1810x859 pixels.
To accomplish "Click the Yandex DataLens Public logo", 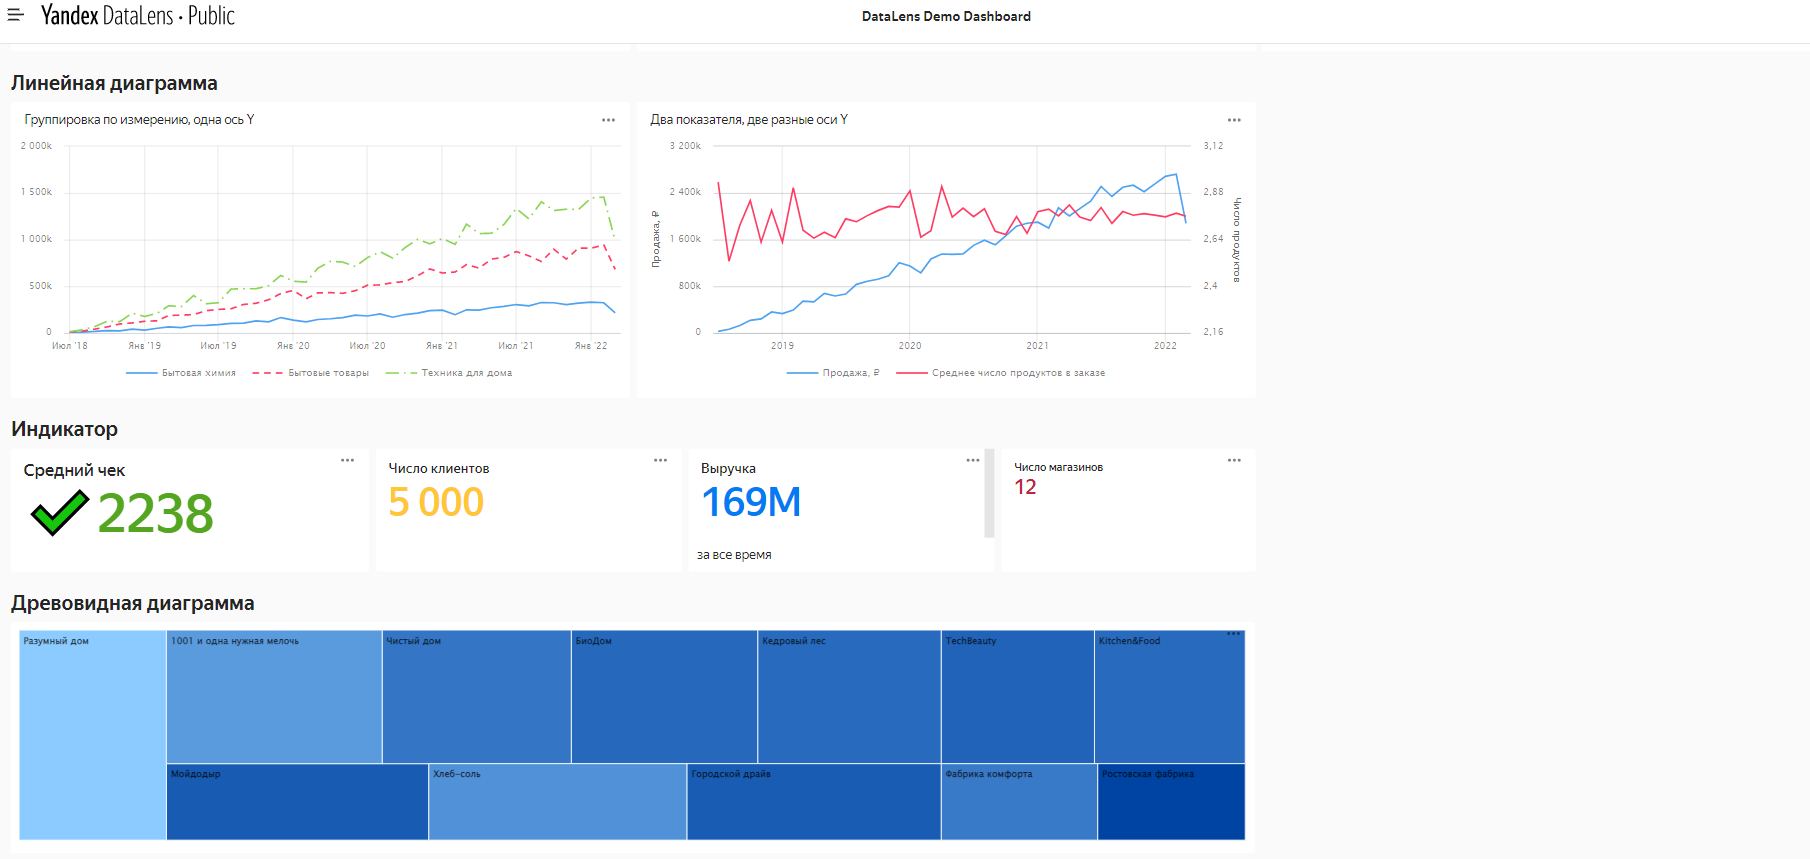I will click(138, 15).
